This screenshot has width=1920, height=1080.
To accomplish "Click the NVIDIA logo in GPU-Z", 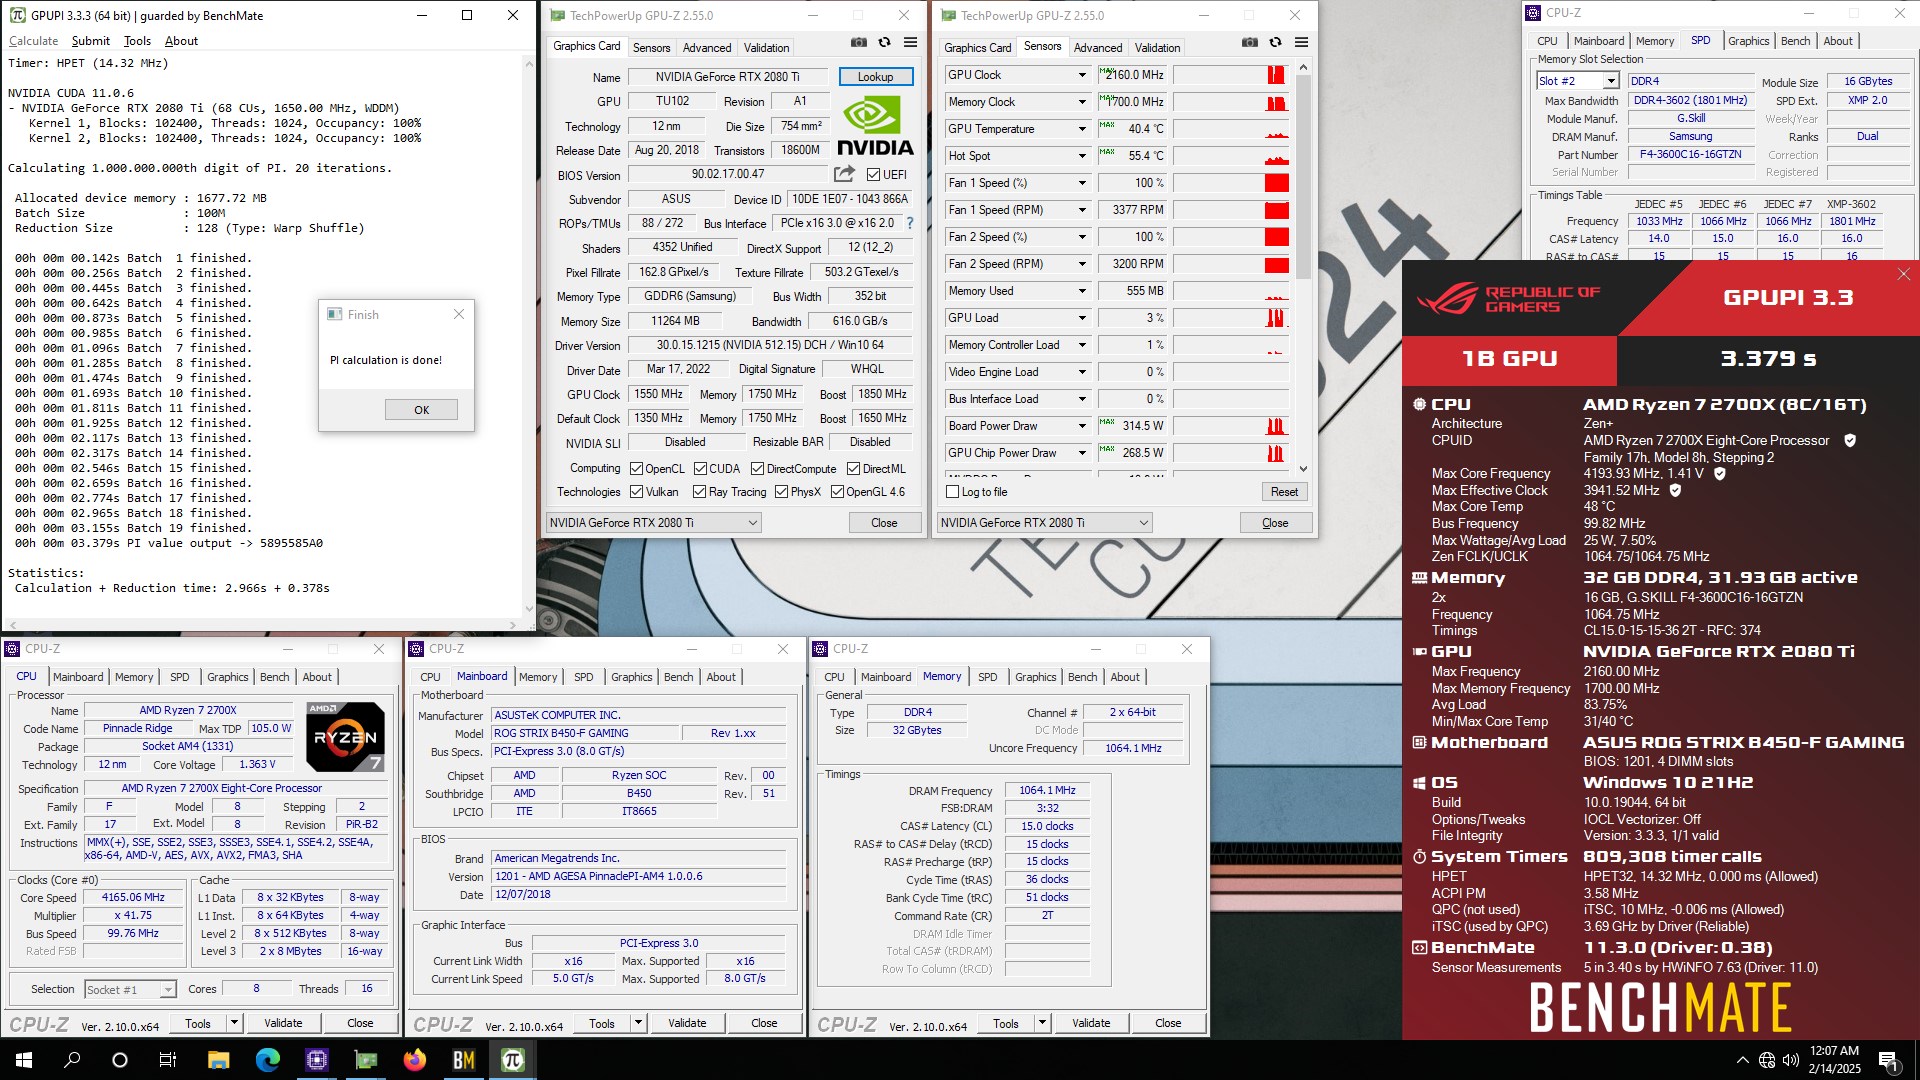I will (x=876, y=126).
